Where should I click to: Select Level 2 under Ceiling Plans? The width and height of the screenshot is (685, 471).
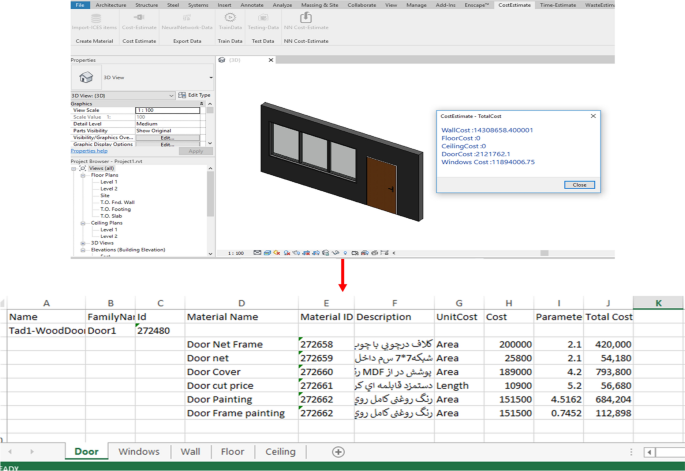pyautogui.click(x=109, y=236)
